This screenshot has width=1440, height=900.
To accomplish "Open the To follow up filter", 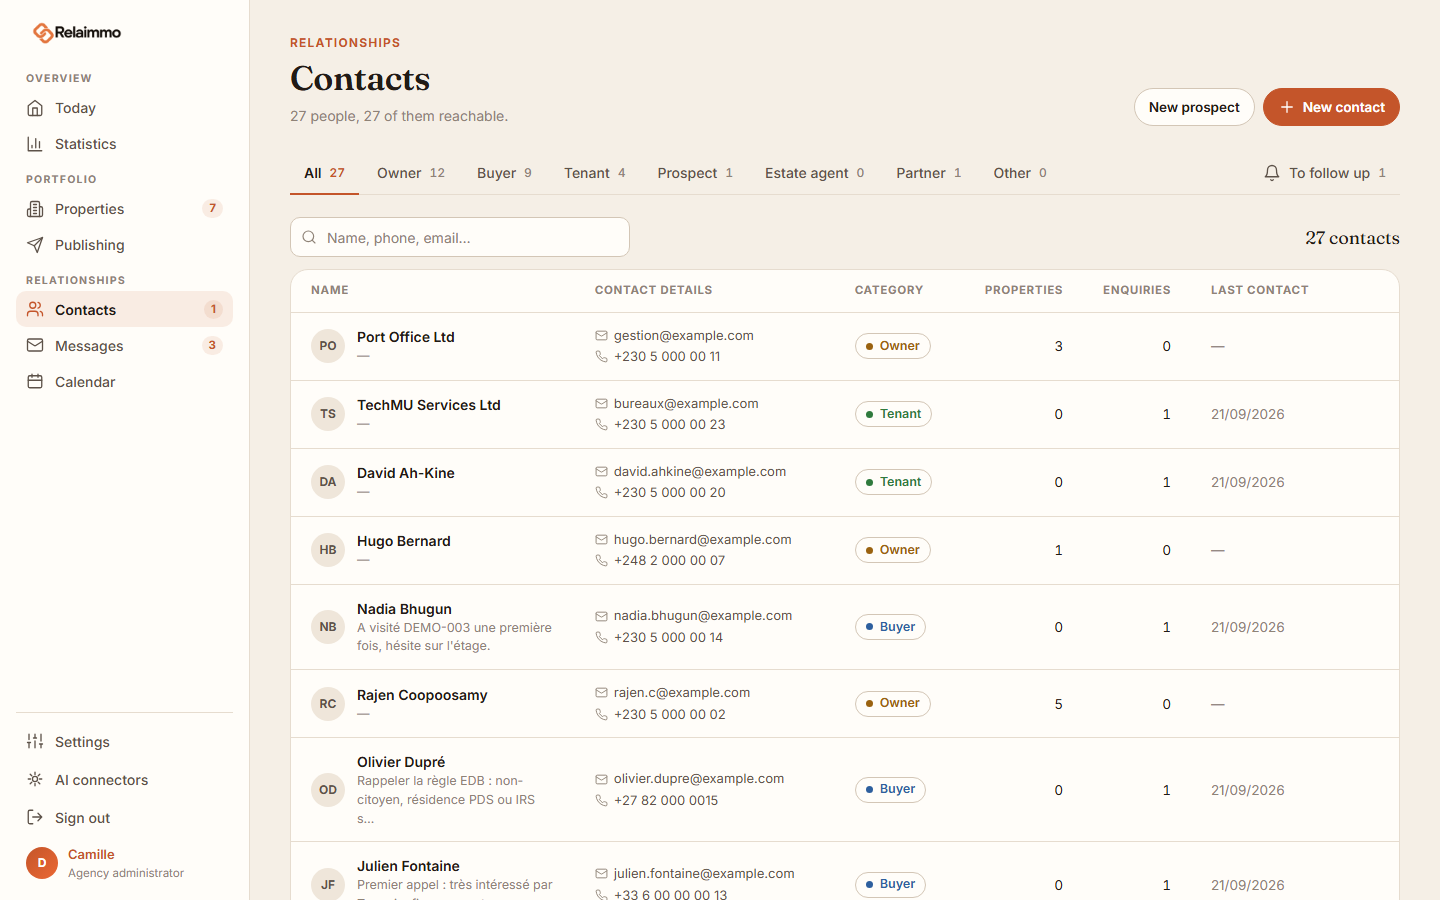I will click(1325, 173).
